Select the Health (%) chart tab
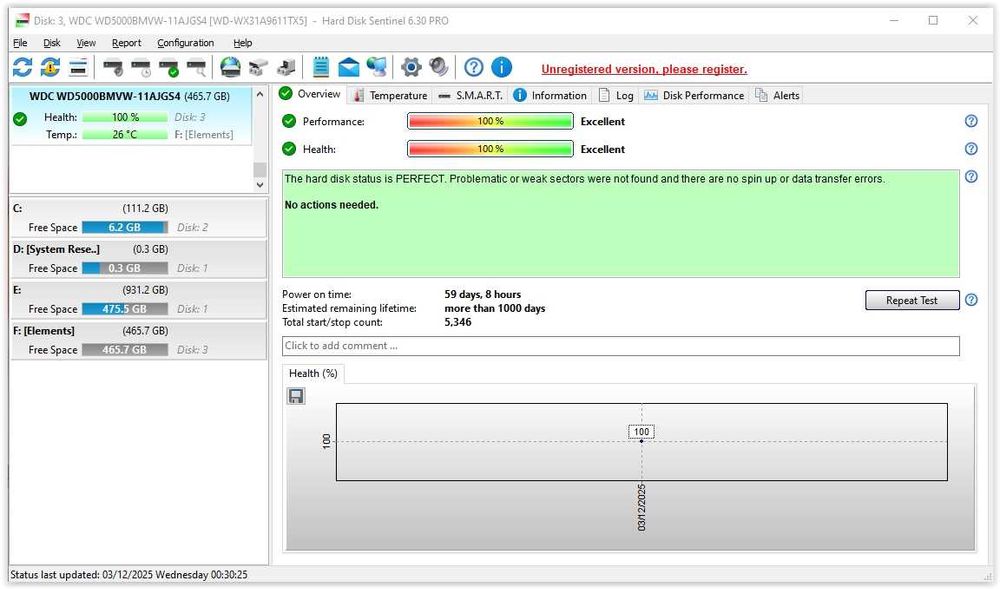This screenshot has width=1000, height=589. pos(313,374)
